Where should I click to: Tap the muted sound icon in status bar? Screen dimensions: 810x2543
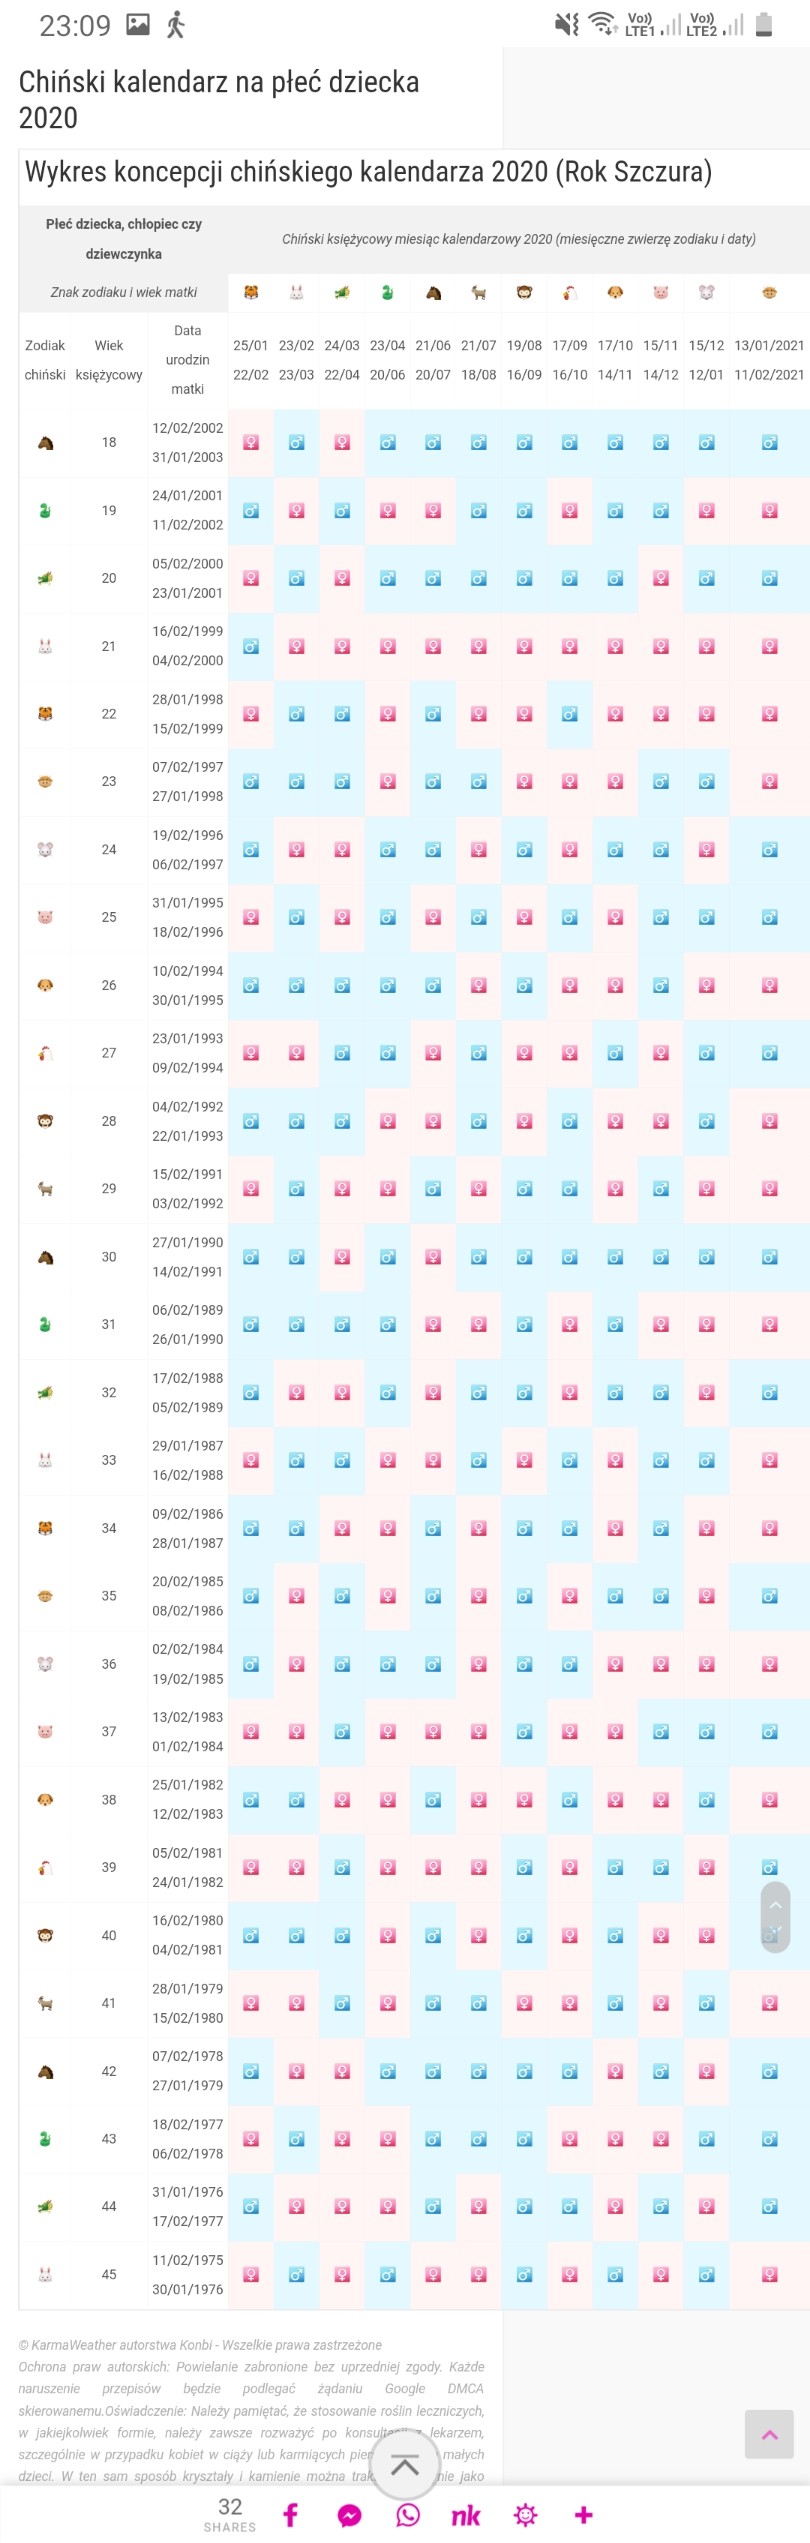[567, 24]
